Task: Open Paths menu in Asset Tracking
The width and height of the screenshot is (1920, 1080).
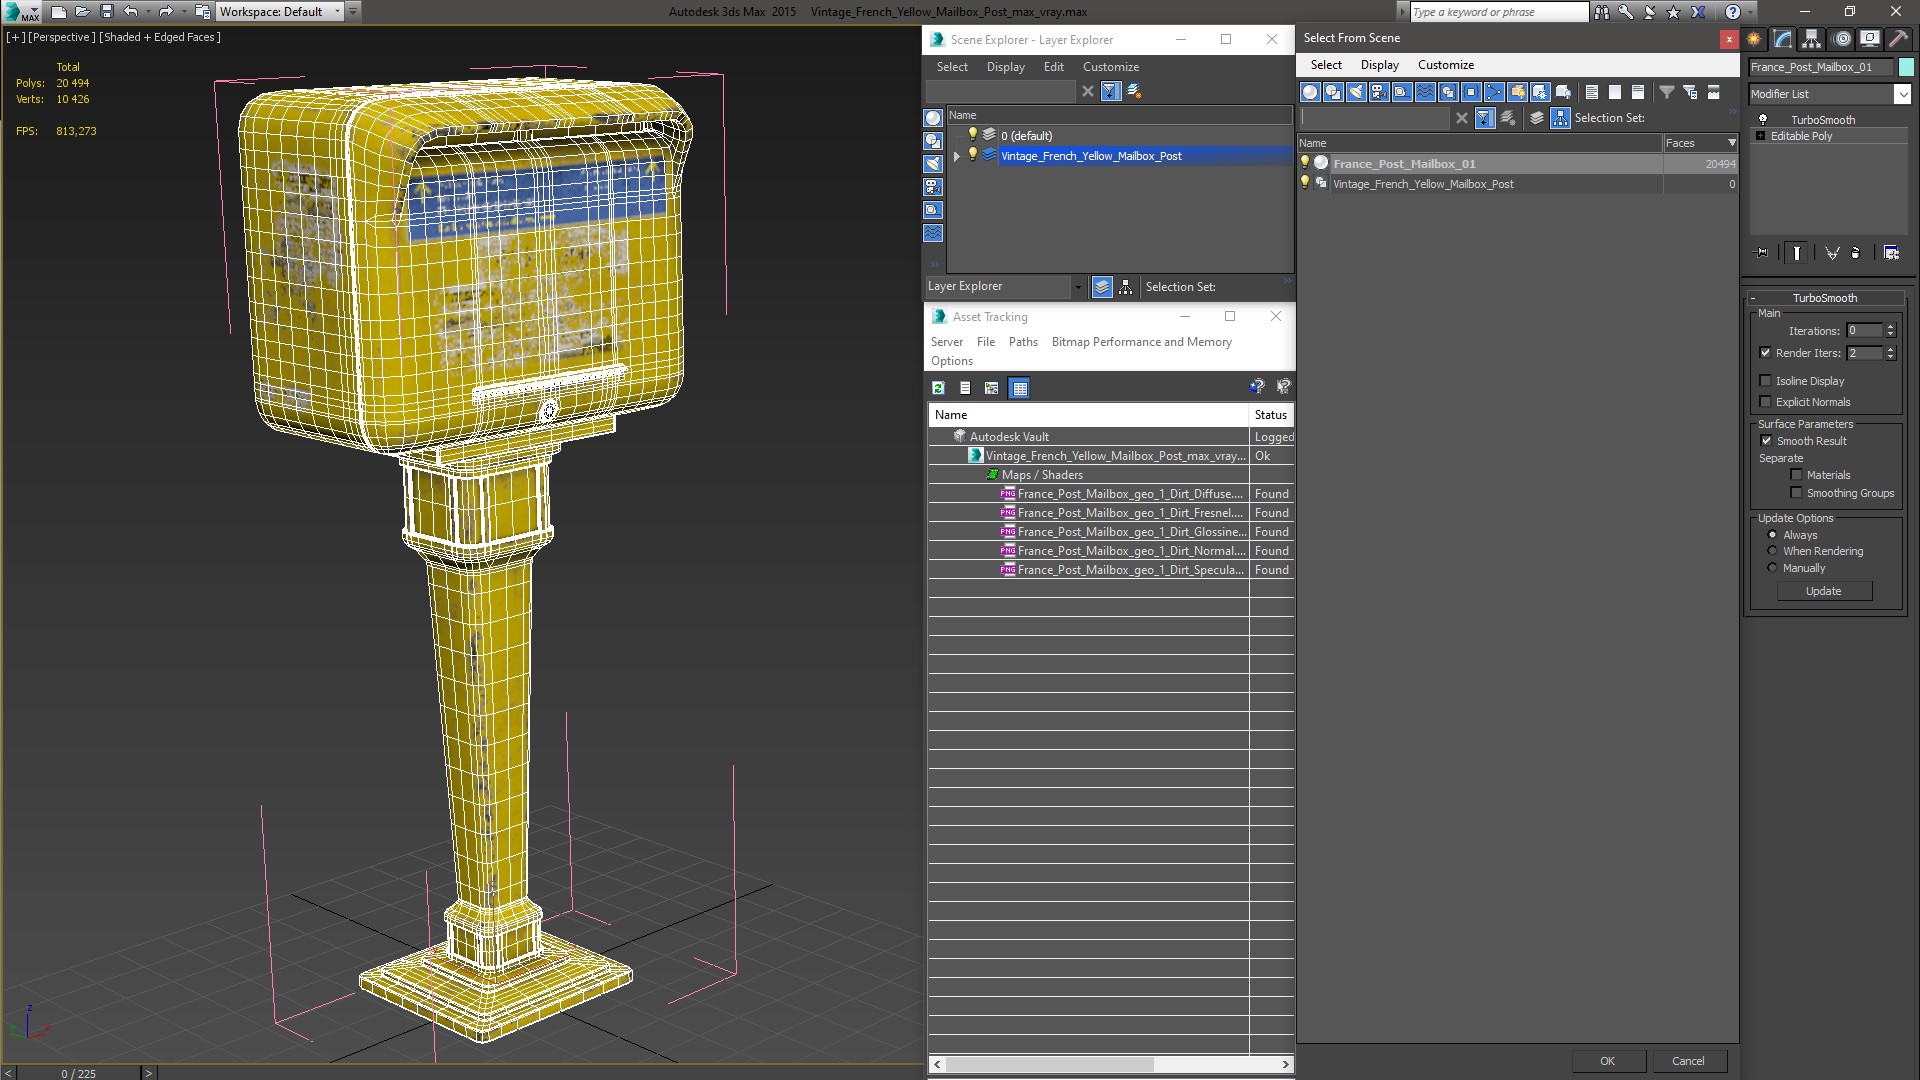Action: (1023, 342)
